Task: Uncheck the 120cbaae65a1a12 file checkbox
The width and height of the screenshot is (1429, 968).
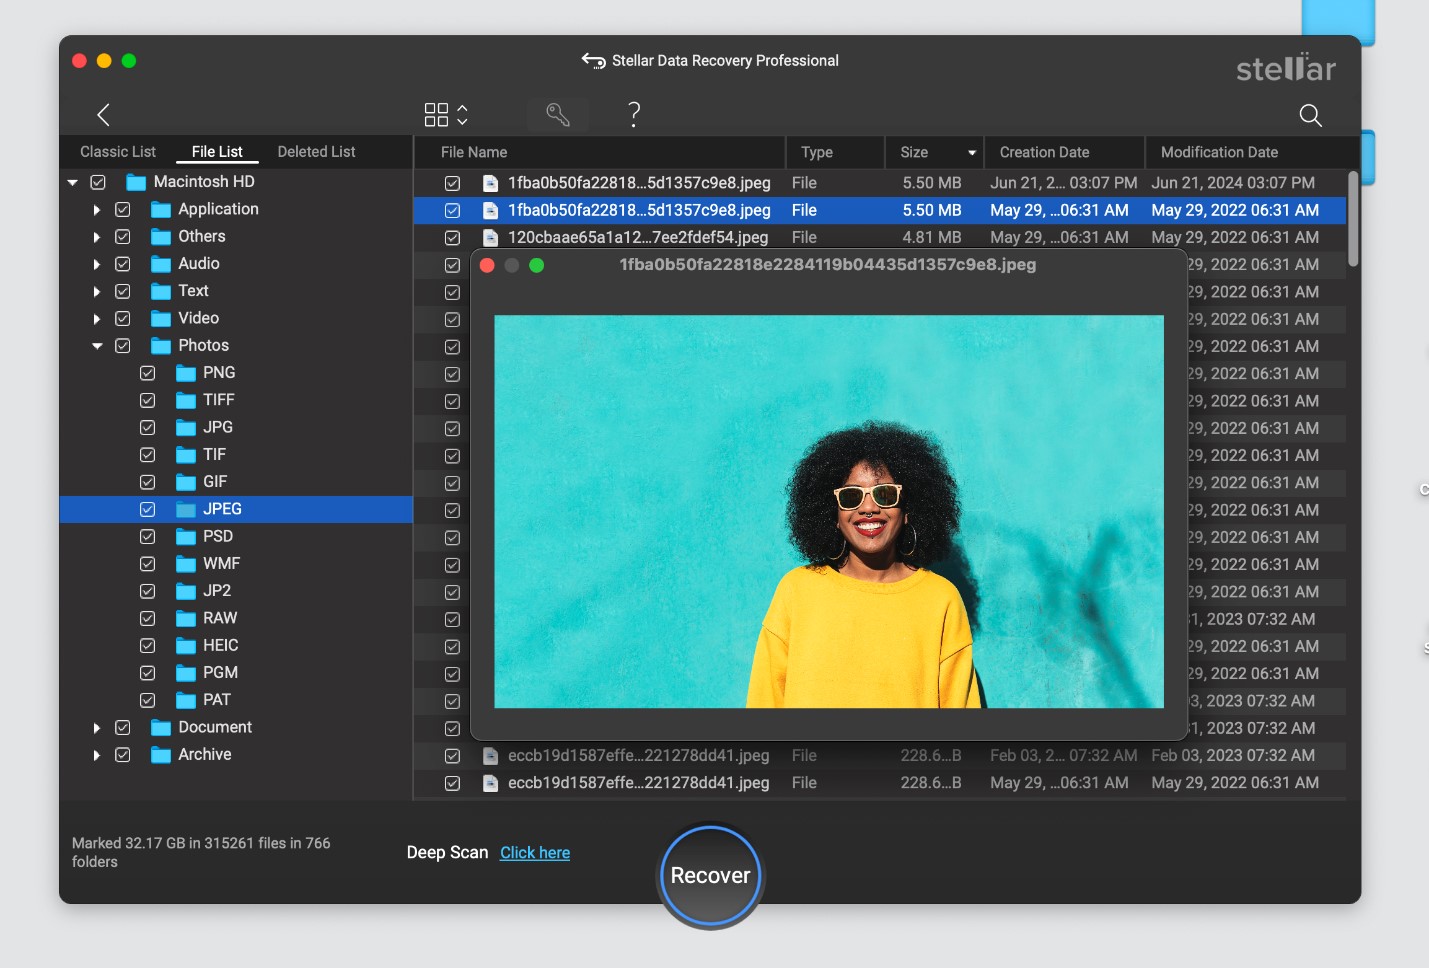Action: pos(452,238)
